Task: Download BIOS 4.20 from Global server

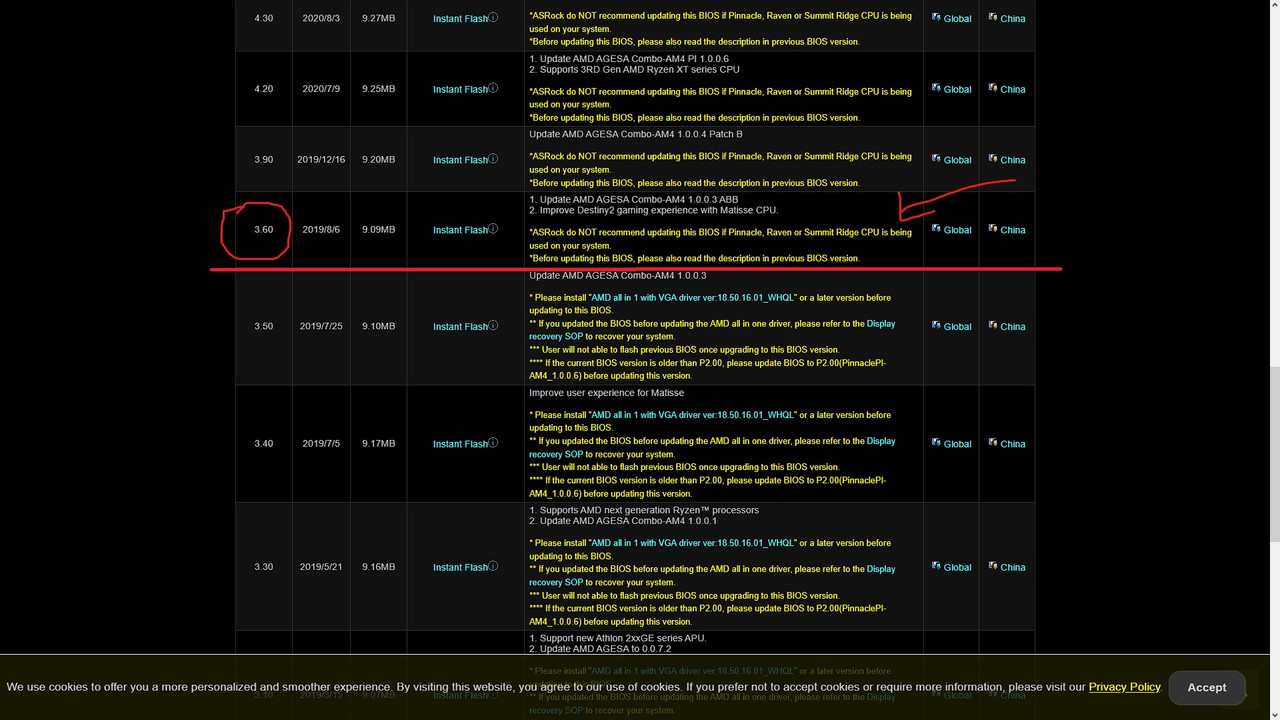Action: (x=951, y=89)
